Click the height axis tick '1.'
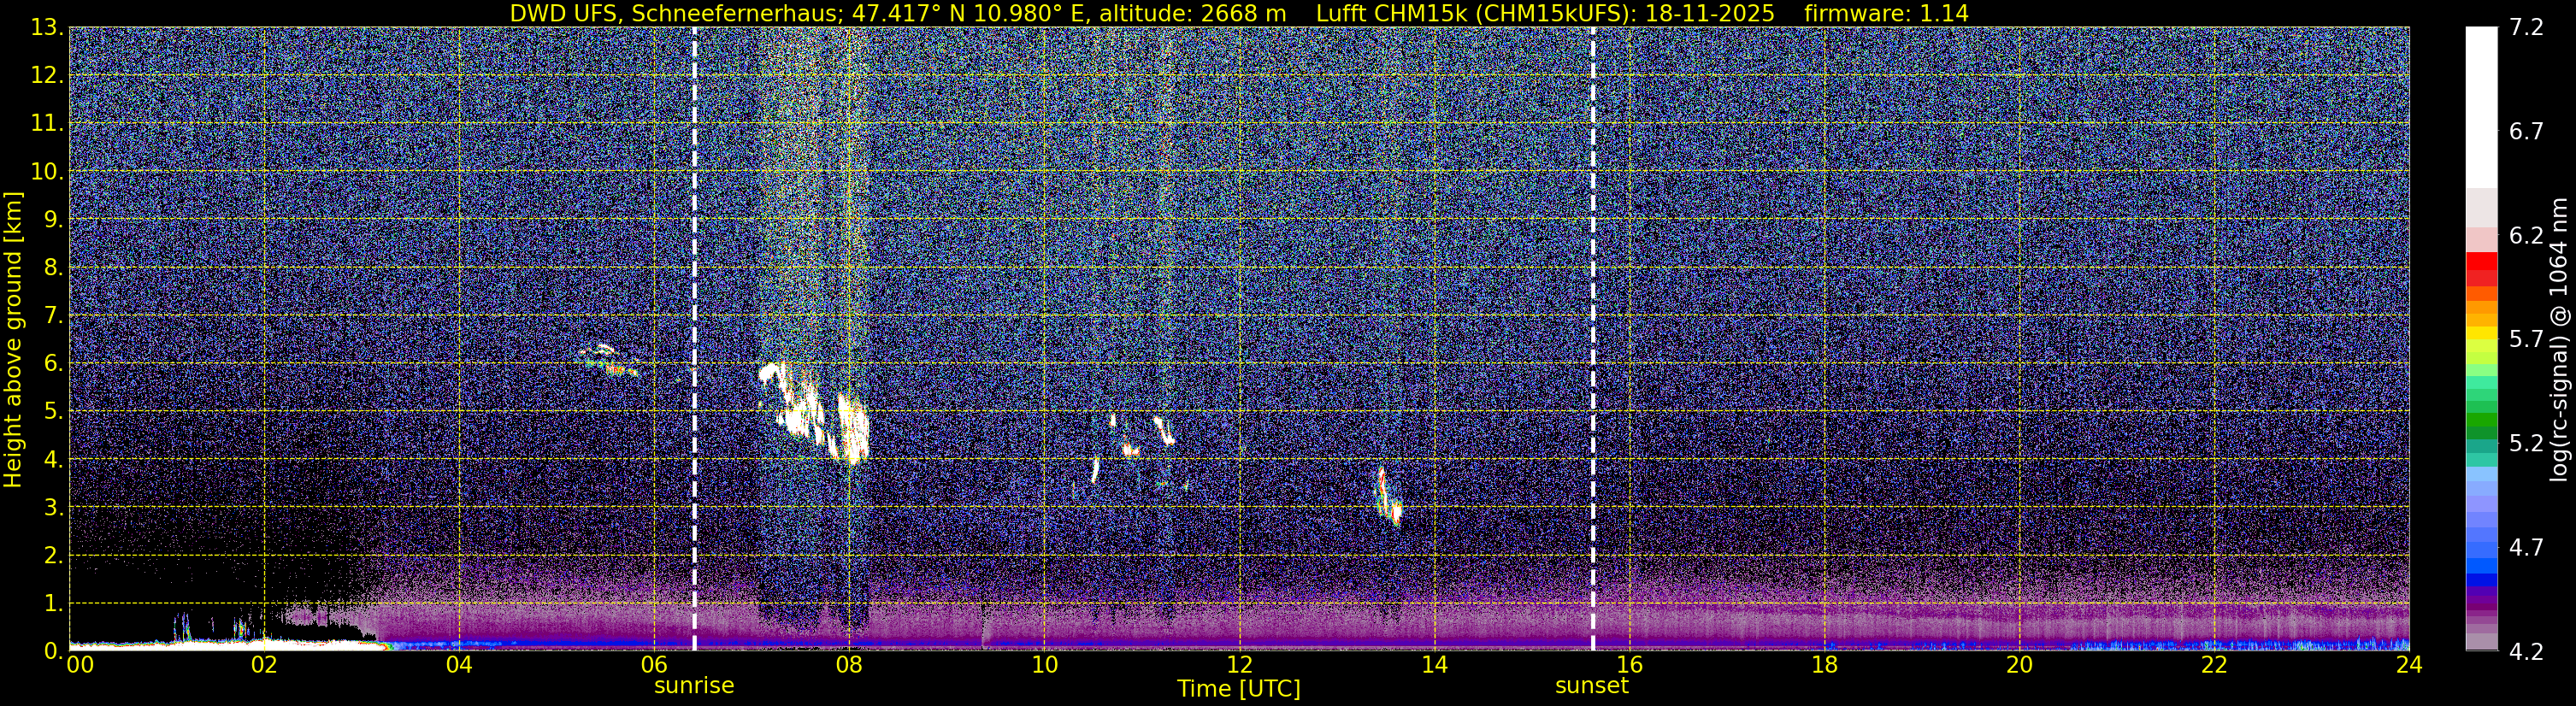Screen dimensions: 2576x706 (x=53, y=604)
